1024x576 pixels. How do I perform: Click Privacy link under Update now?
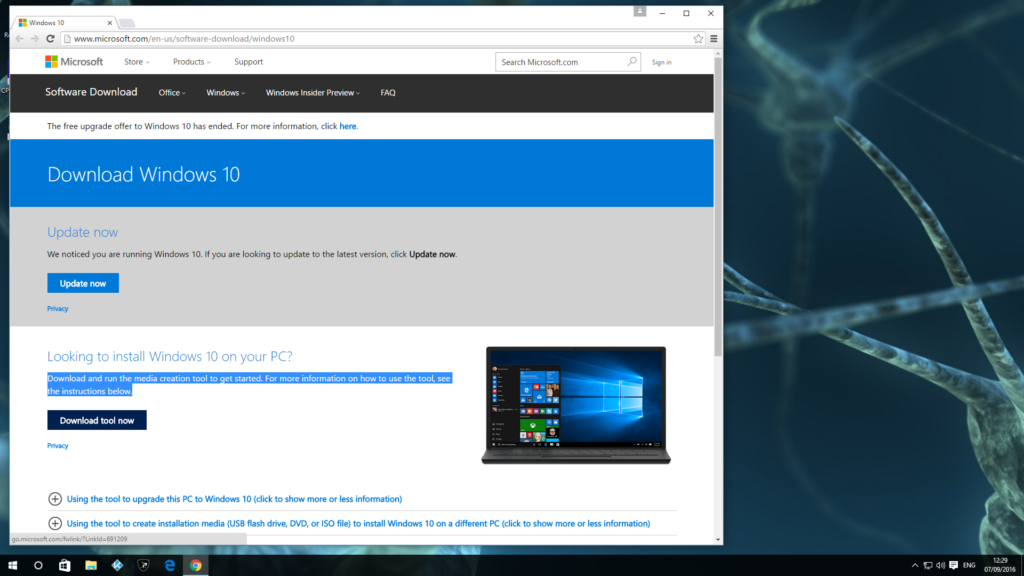tap(57, 309)
